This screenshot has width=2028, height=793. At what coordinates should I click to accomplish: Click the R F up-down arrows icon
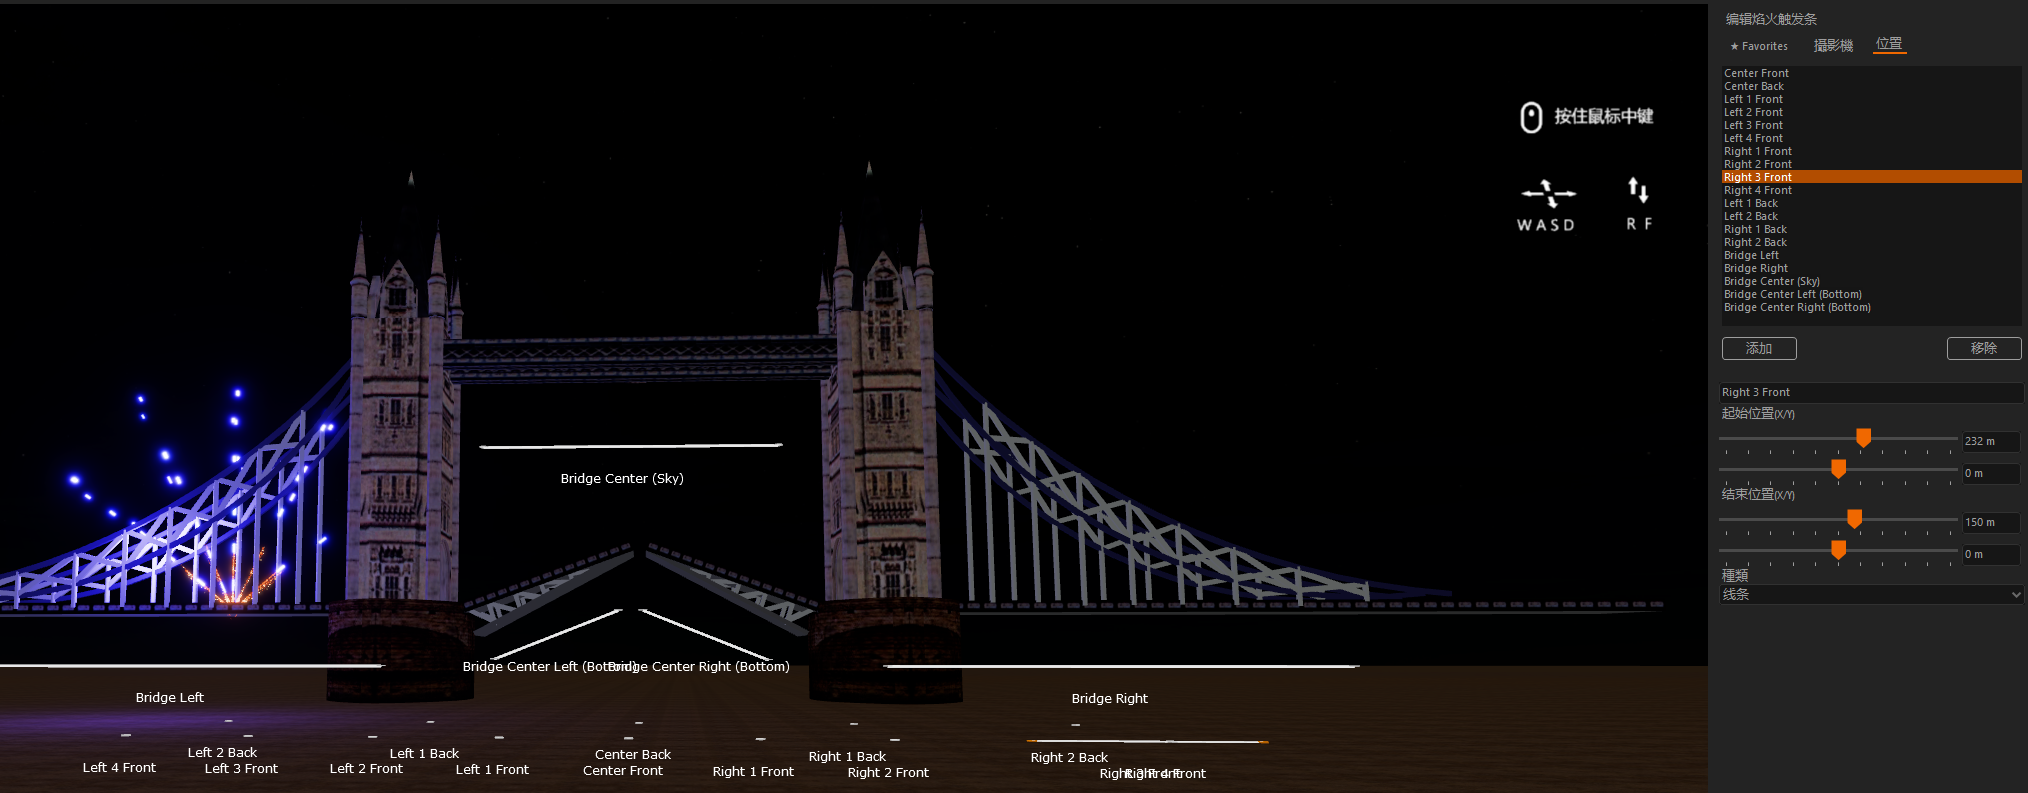point(1638,190)
